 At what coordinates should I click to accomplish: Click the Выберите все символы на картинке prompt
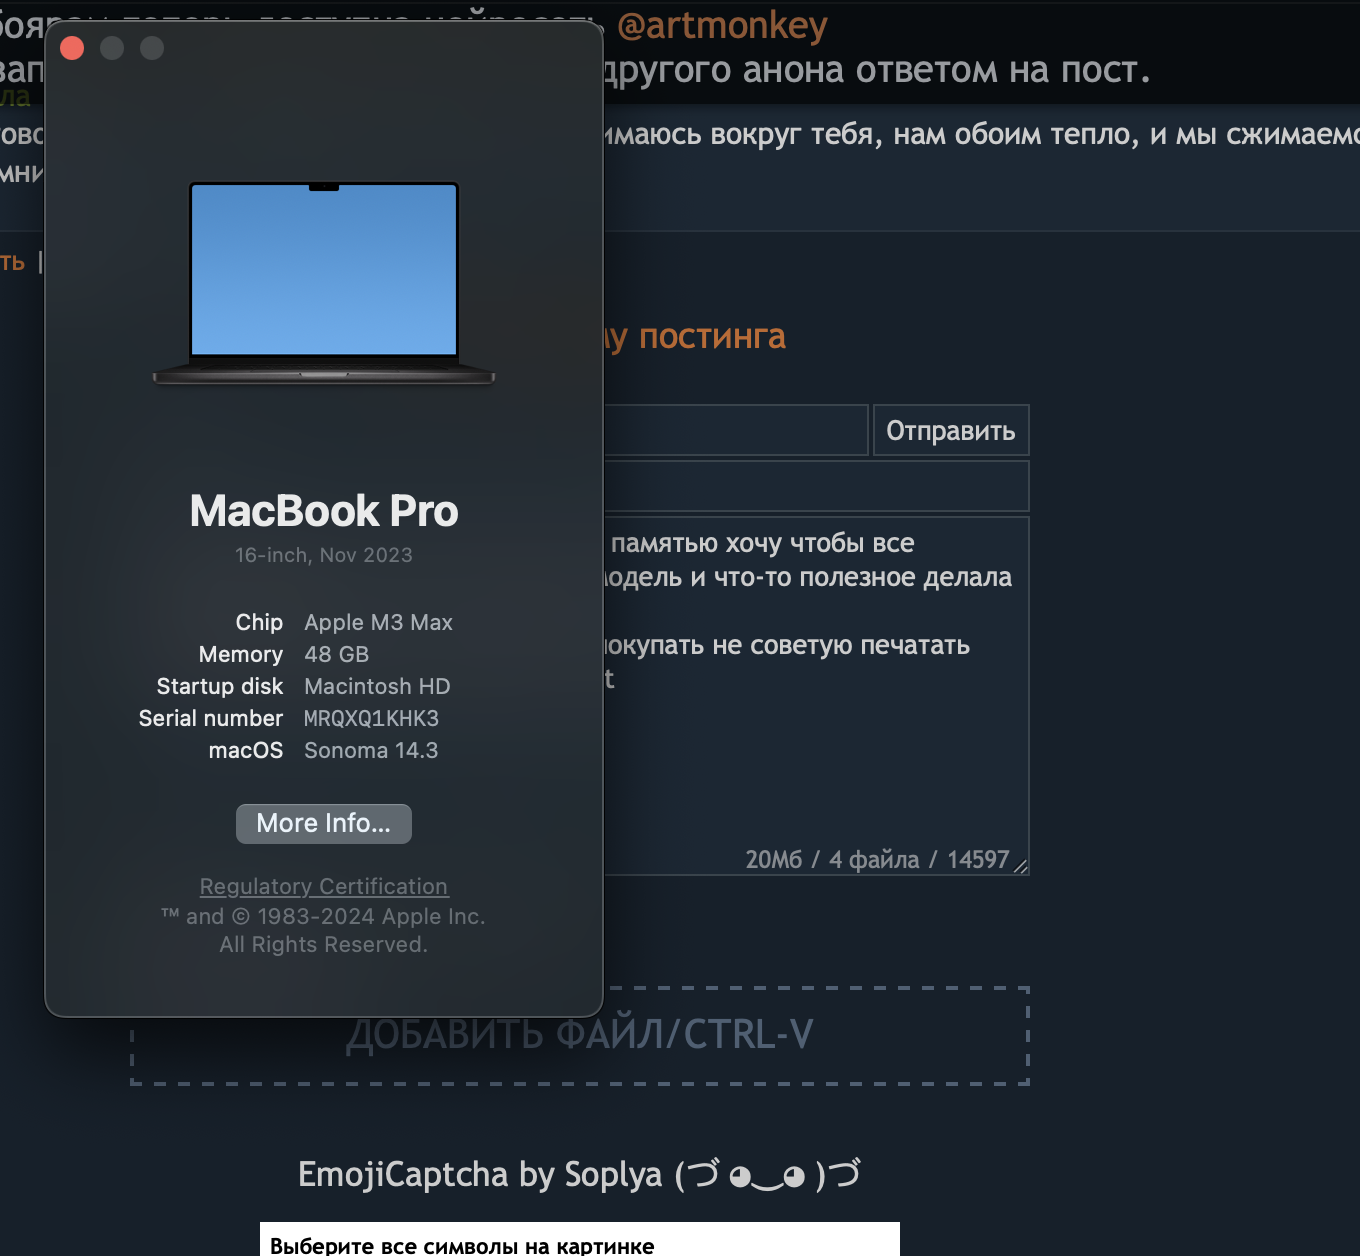coord(462,1246)
